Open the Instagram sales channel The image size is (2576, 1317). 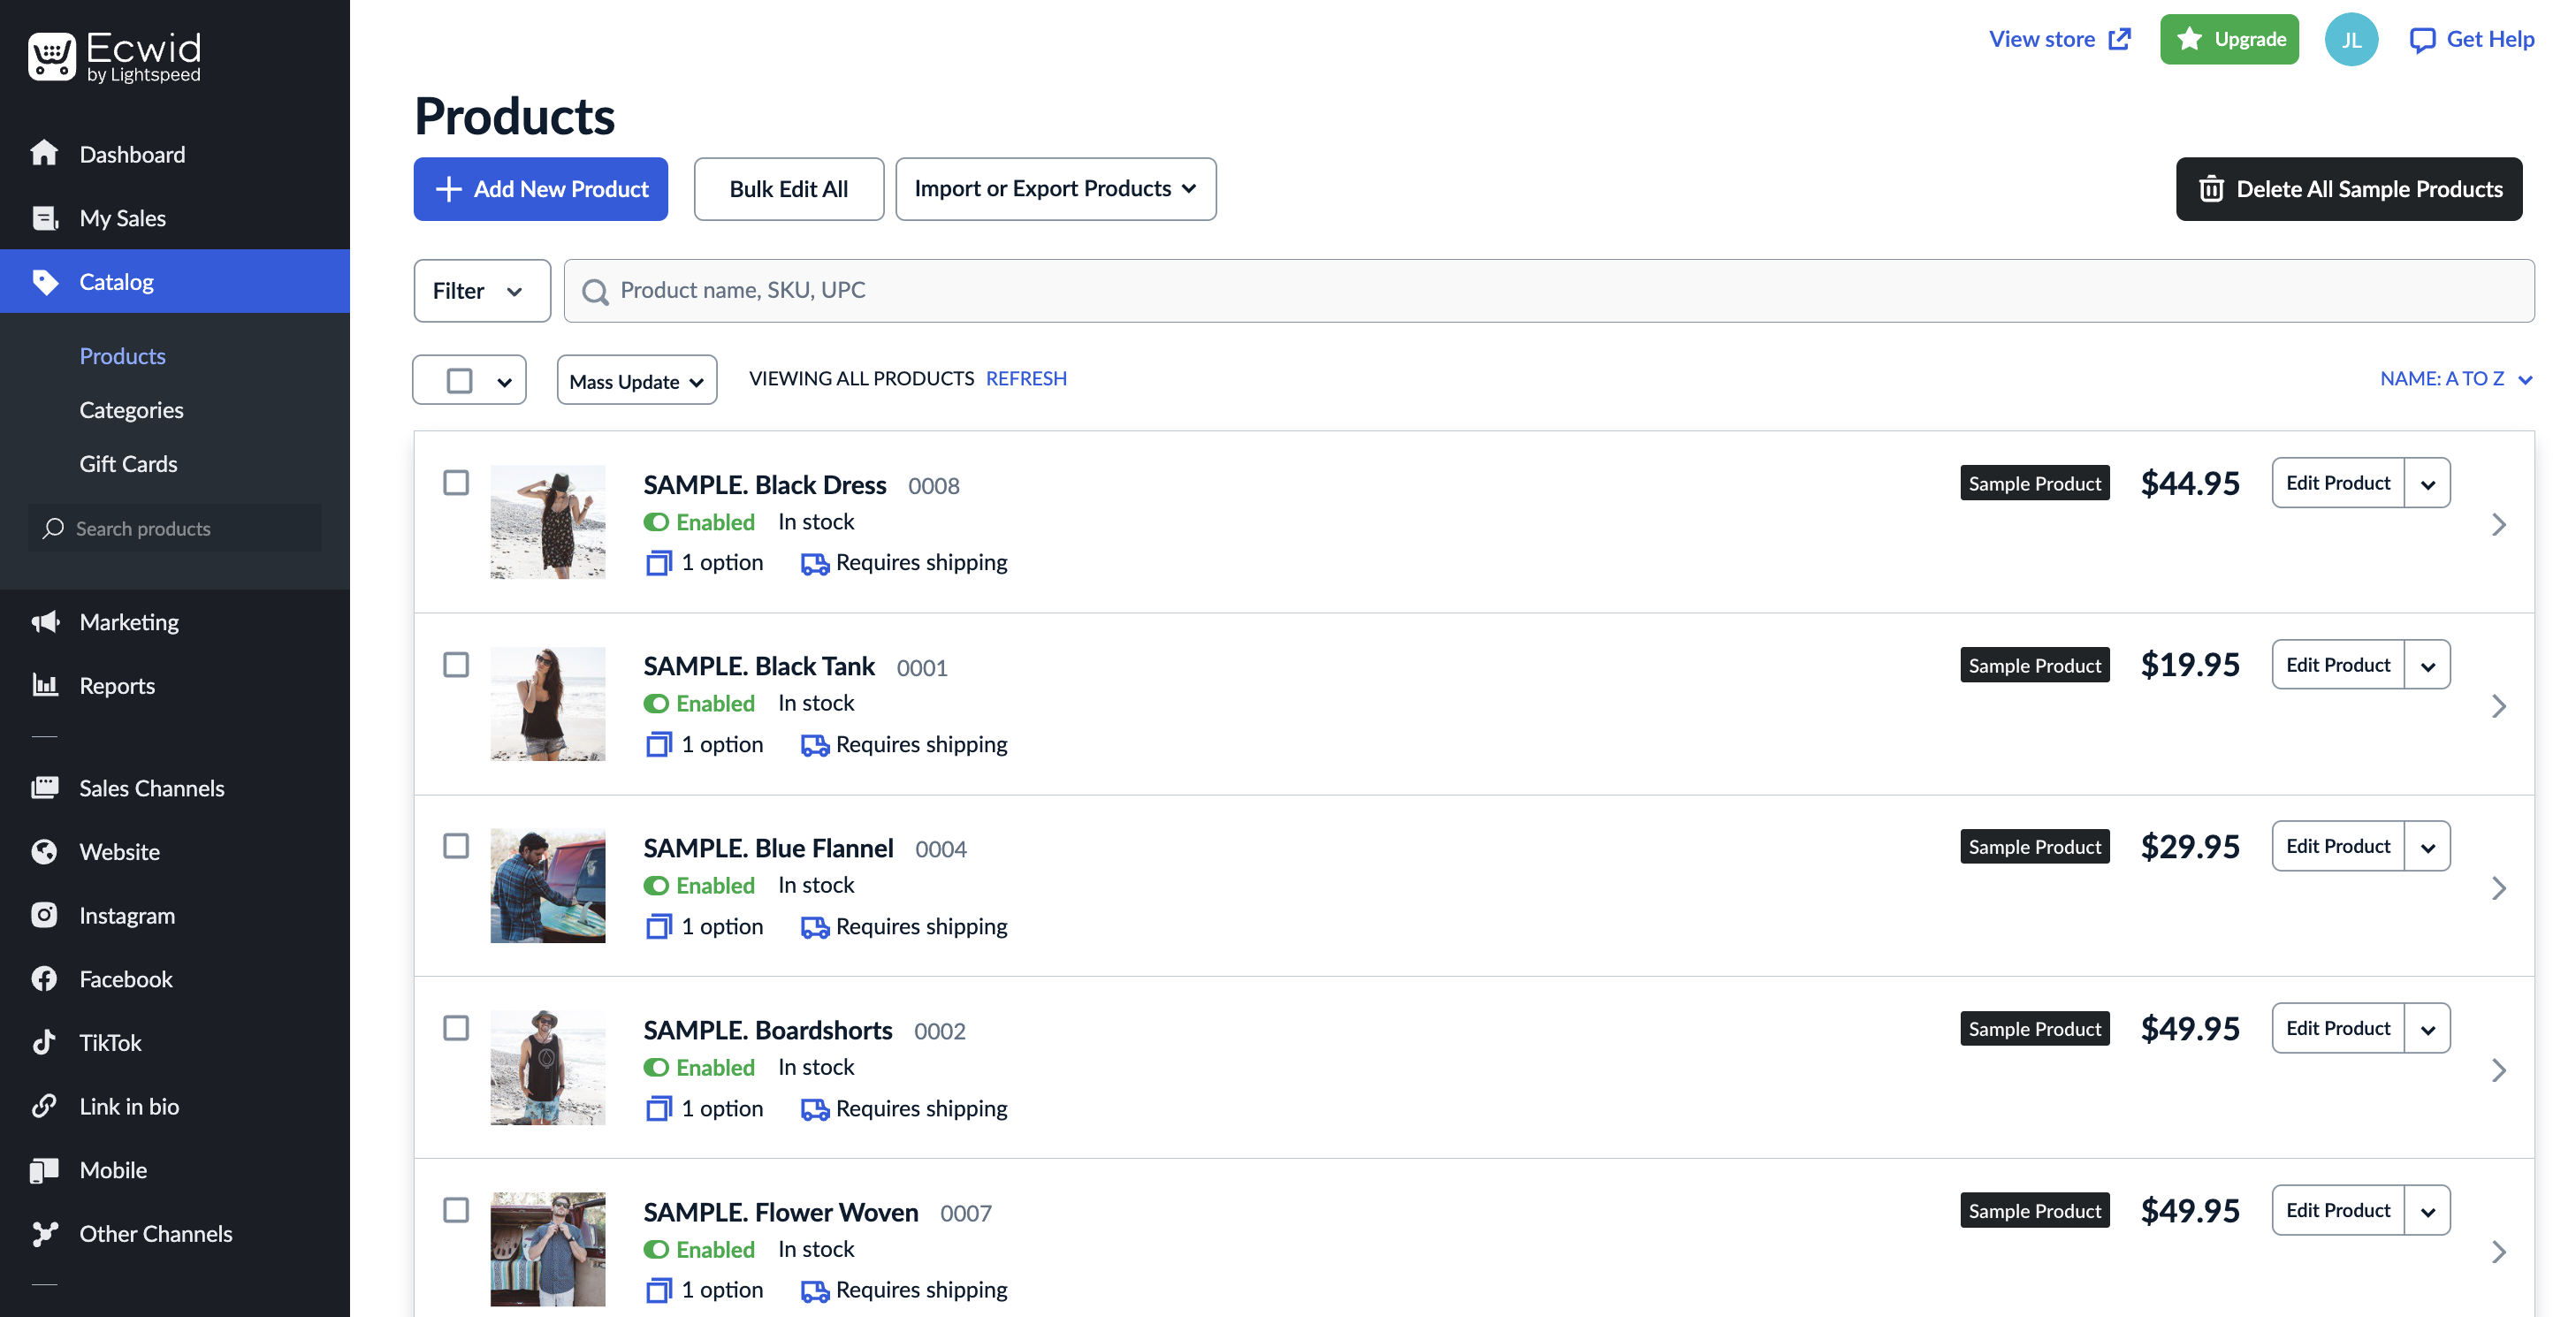coord(126,915)
